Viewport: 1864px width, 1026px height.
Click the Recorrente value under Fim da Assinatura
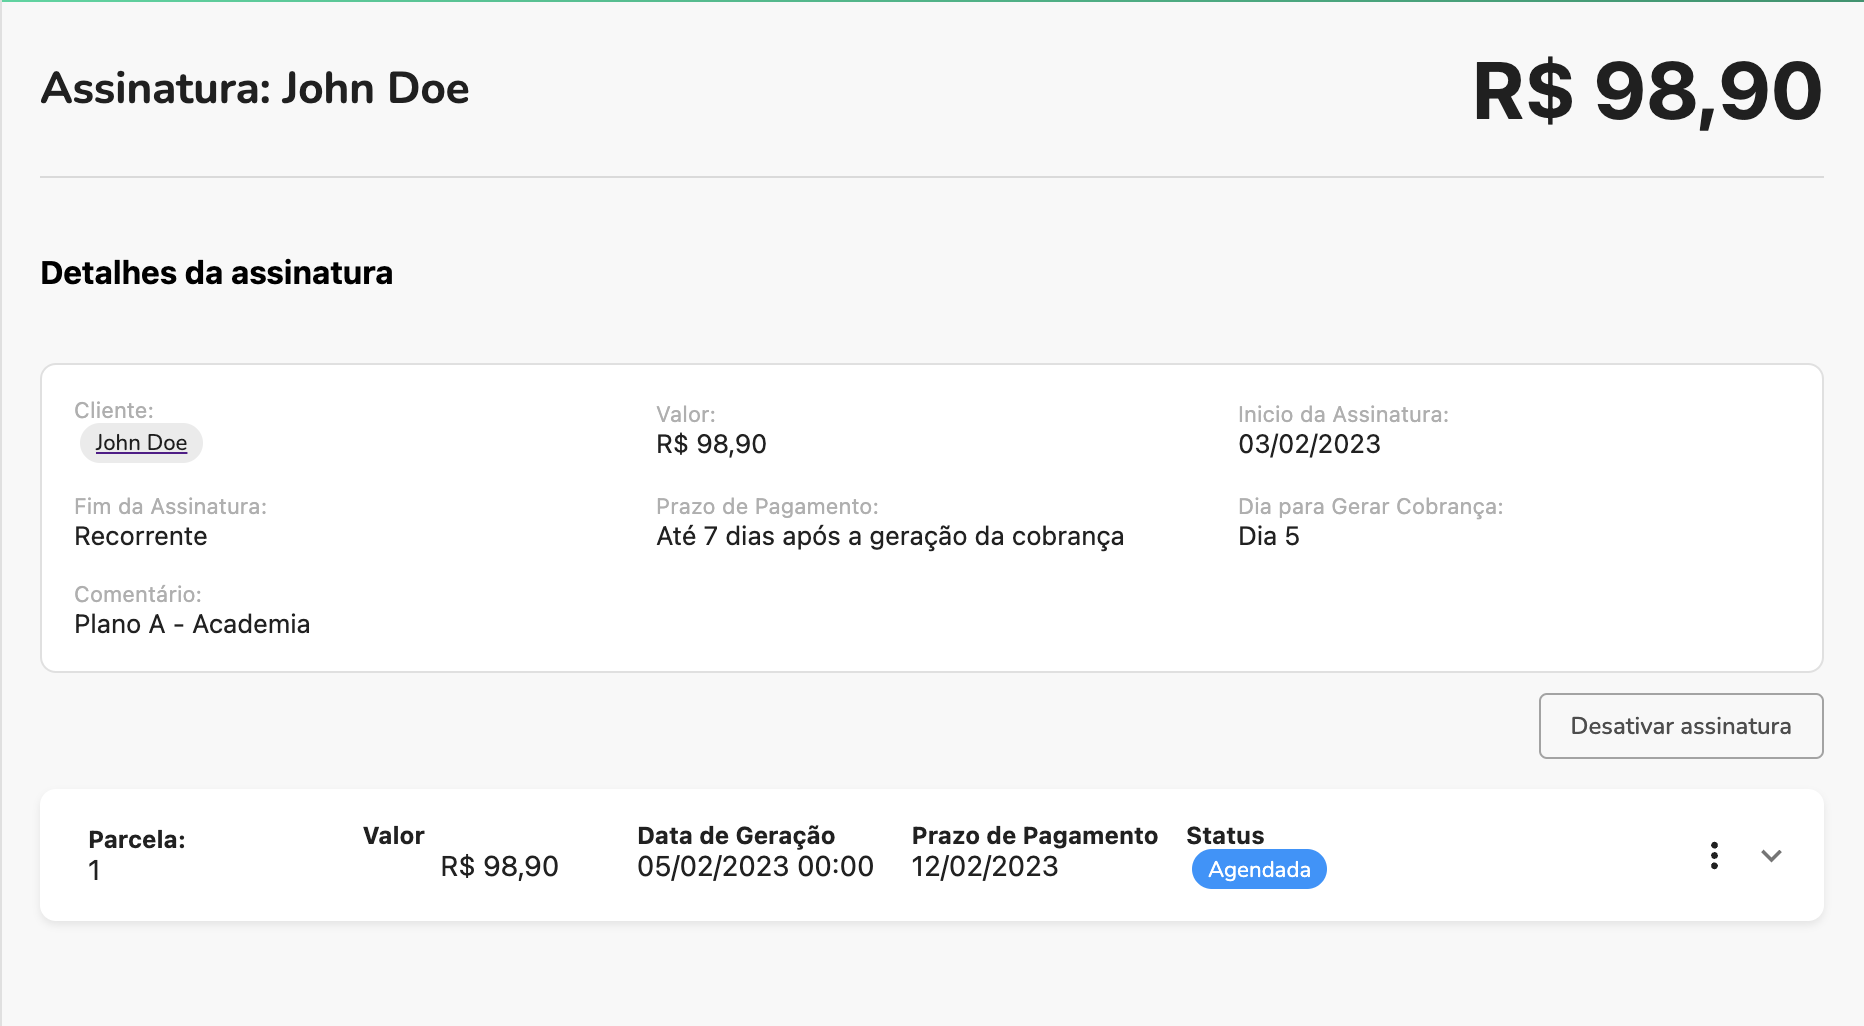[x=141, y=536]
